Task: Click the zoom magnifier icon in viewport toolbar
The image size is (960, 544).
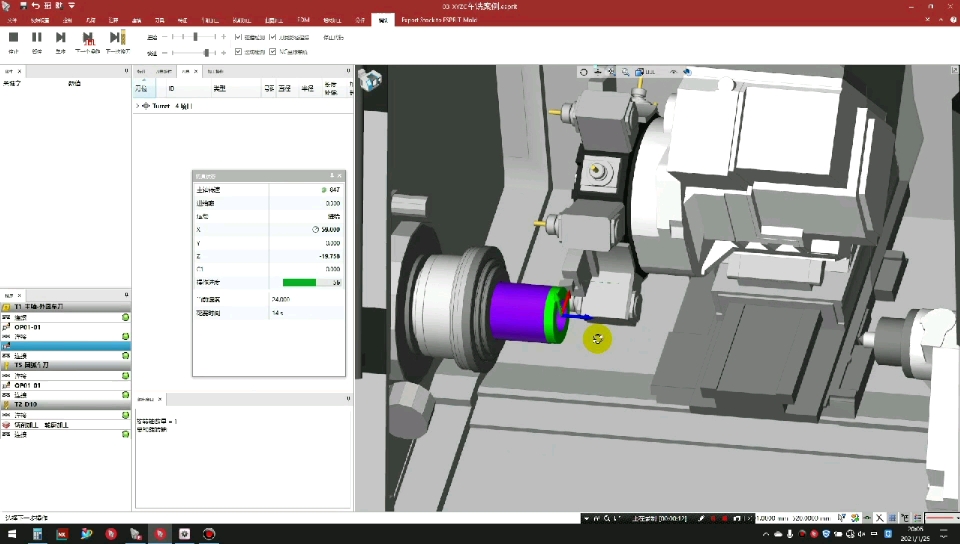Action: (625, 72)
